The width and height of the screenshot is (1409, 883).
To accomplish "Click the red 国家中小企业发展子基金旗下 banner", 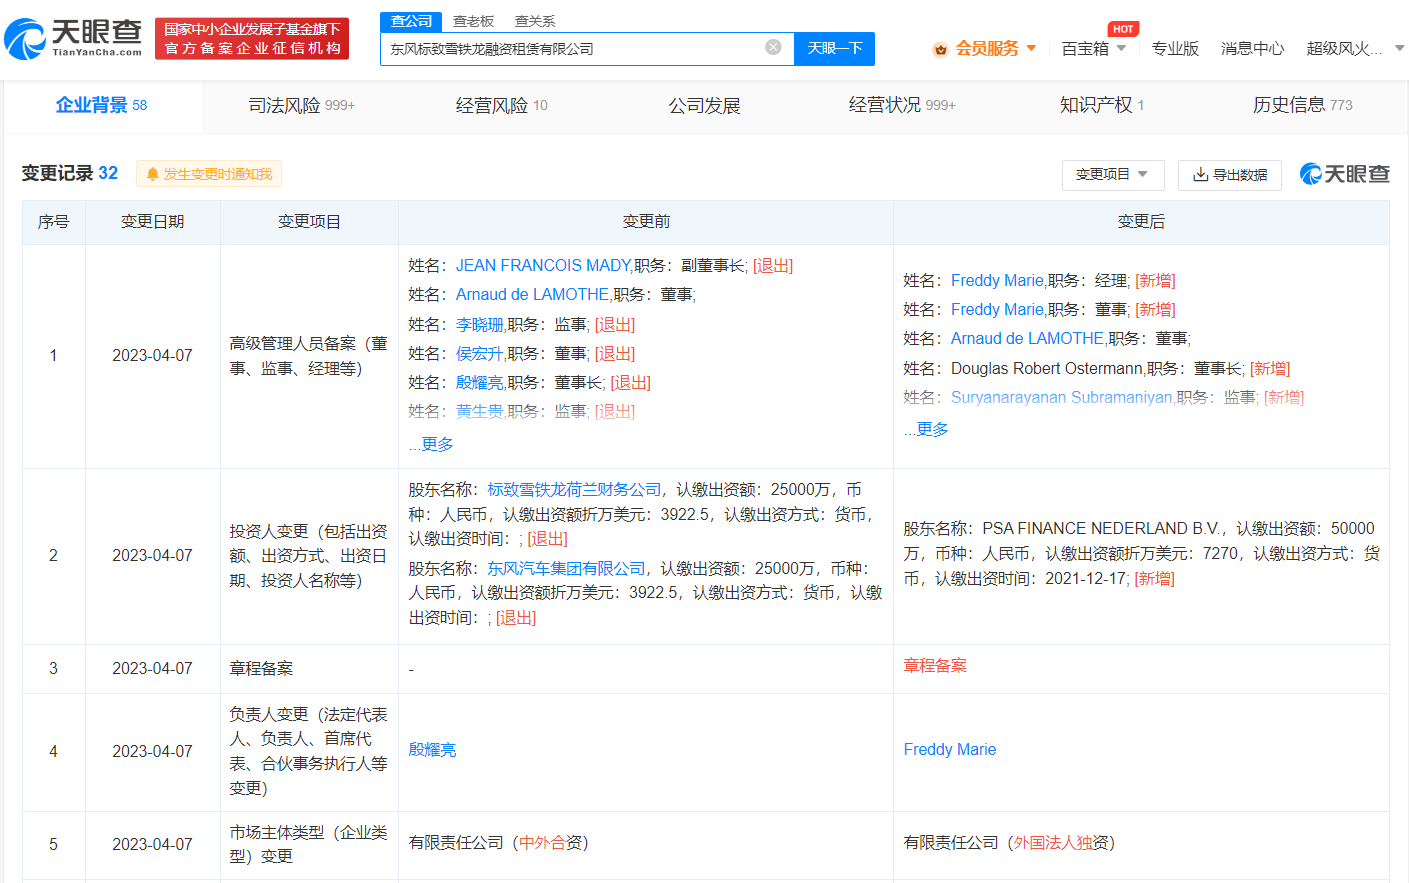I will pyautogui.click(x=252, y=38).
